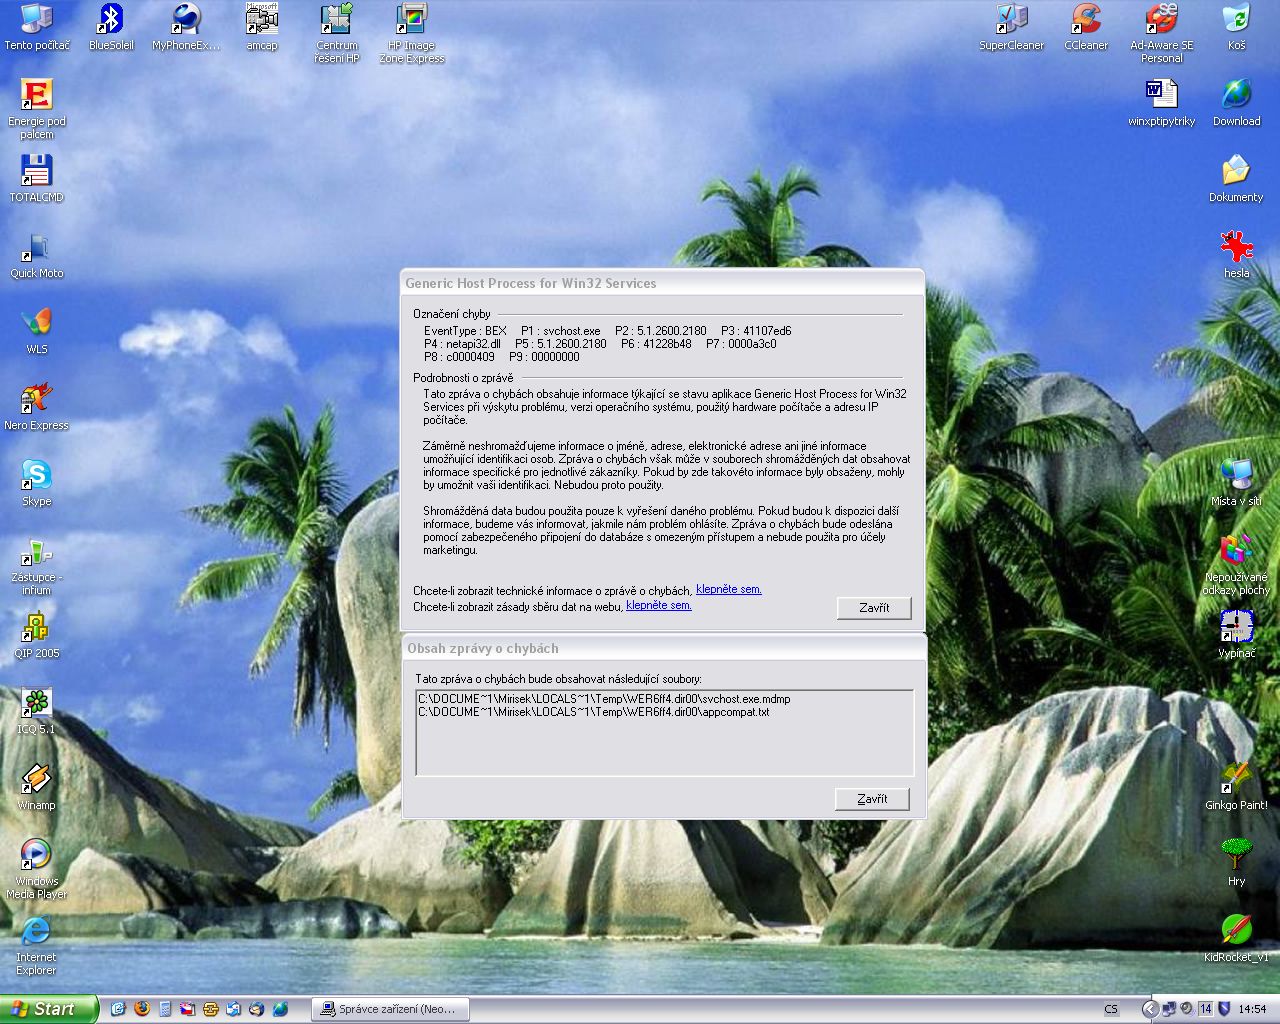Open Nepoužívané odkazy plochy folder
The width and height of the screenshot is (1280, 1024).
tap(1236, 565)
